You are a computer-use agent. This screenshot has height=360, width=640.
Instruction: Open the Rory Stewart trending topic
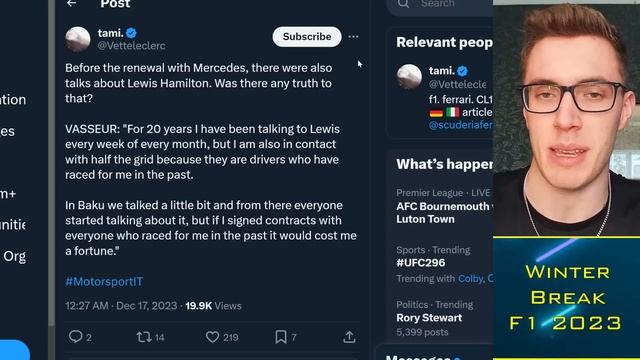coord(429,318)
